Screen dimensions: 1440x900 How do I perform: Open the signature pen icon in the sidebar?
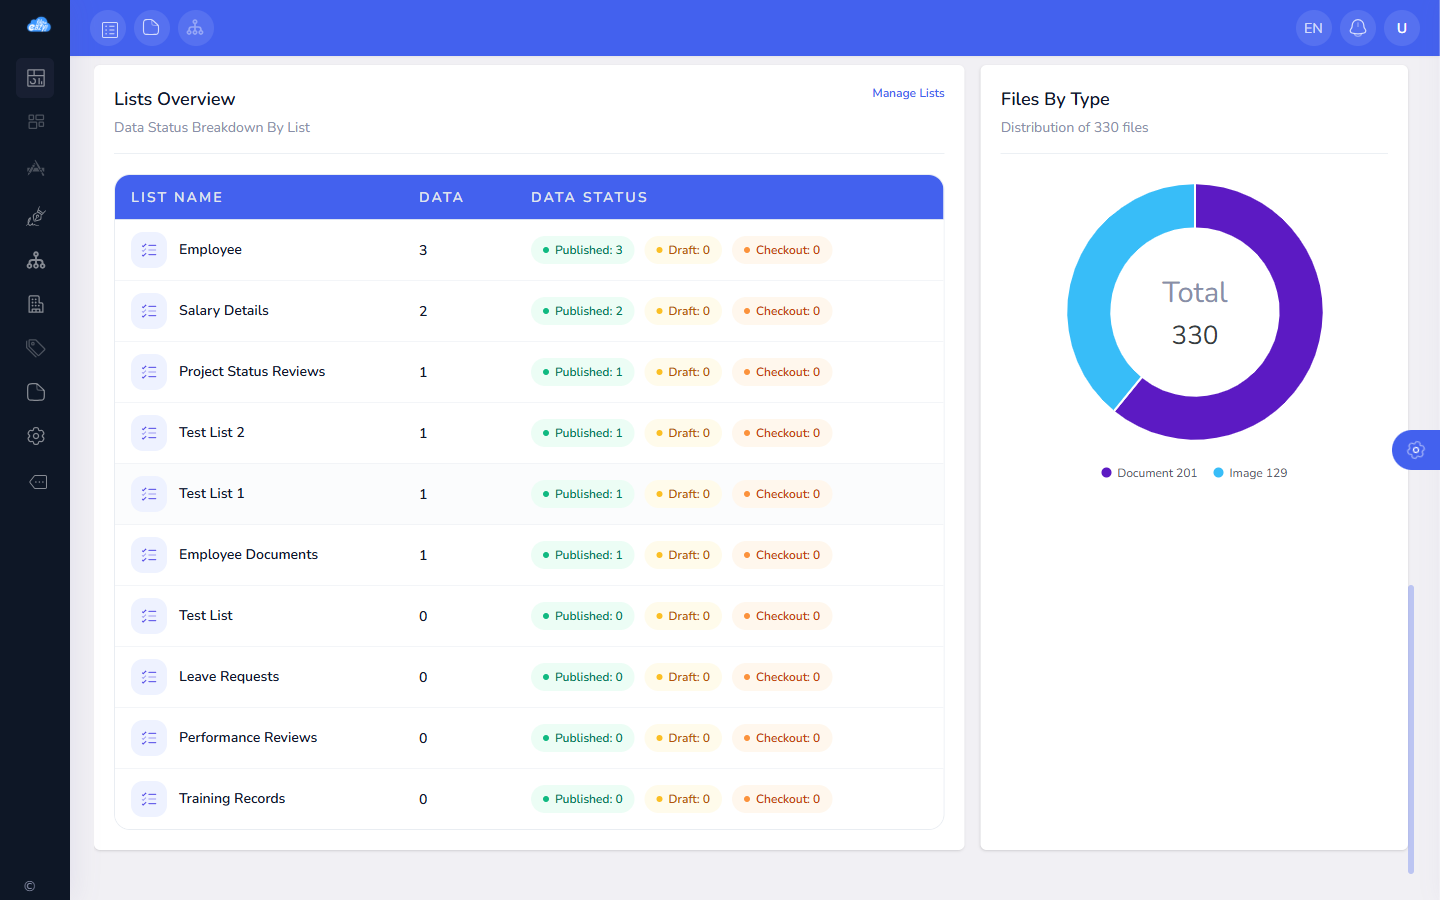36,216
